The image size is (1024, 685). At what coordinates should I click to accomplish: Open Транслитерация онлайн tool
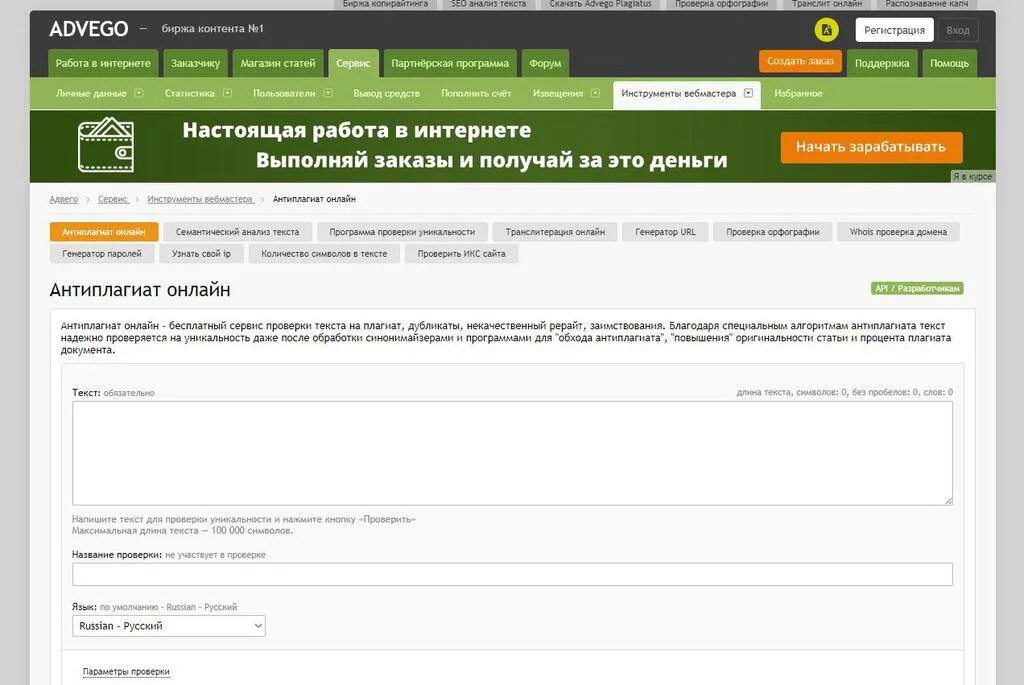point(555,232)
